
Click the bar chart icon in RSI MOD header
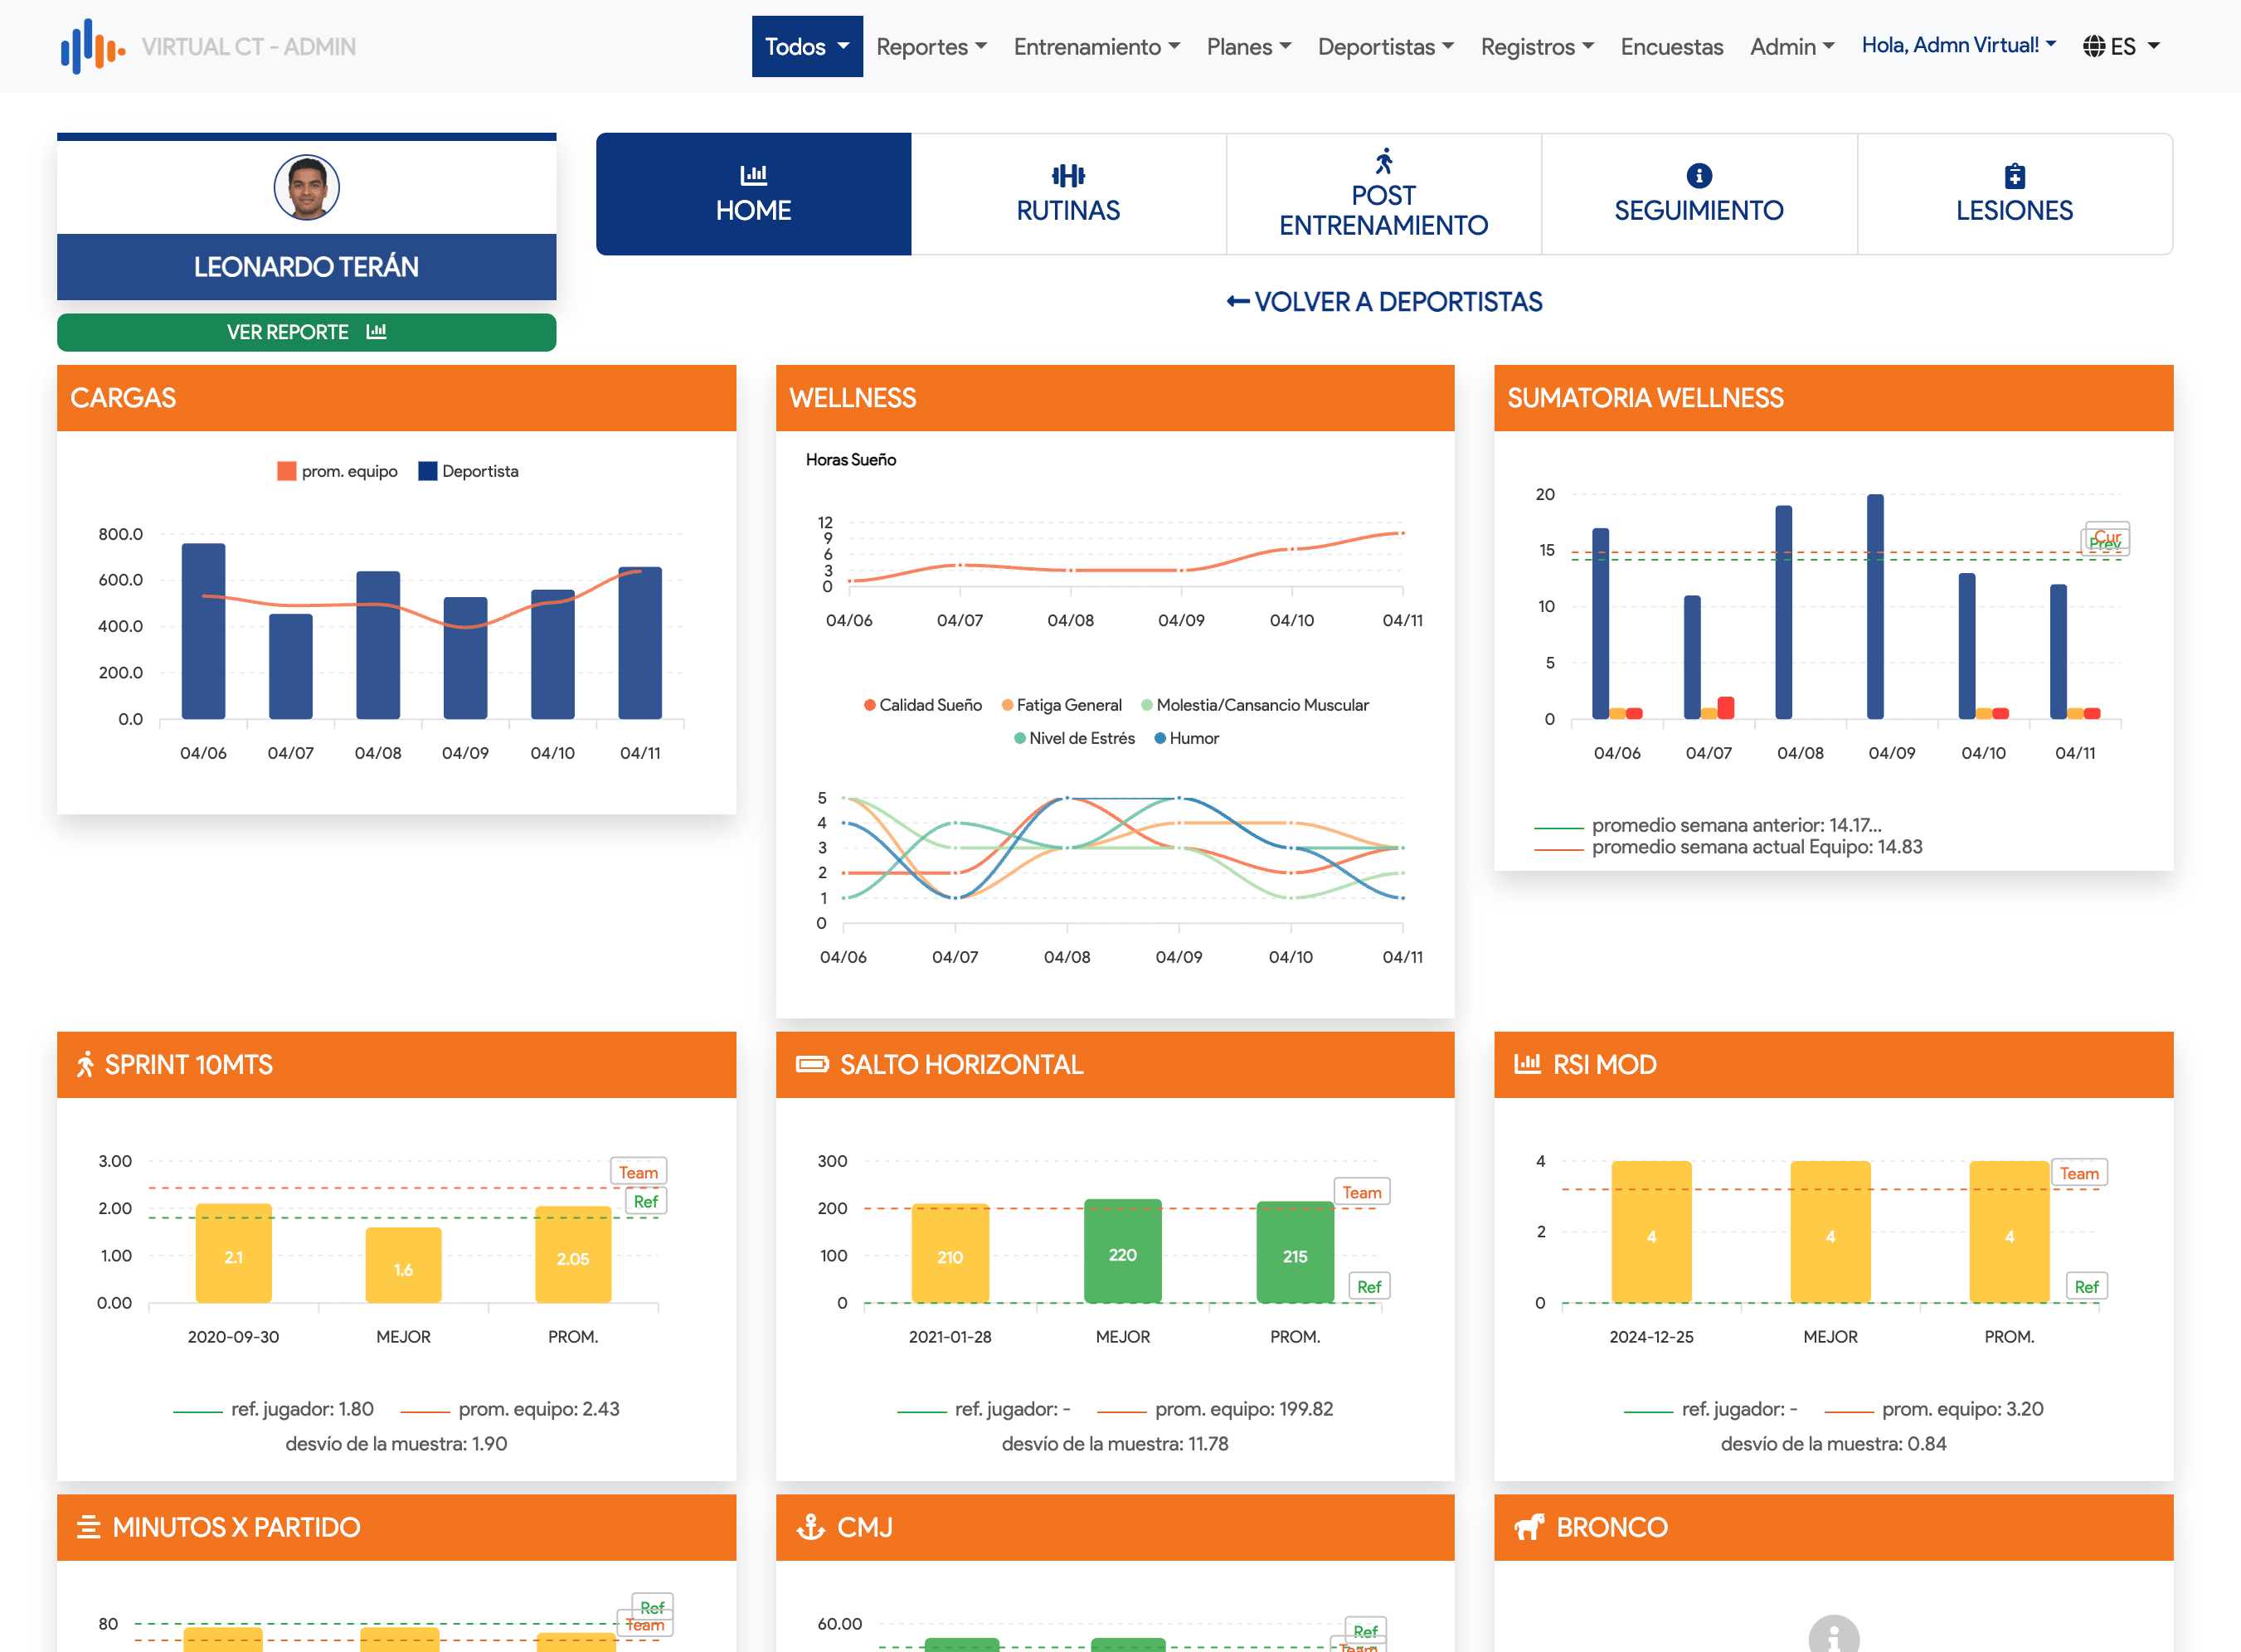[x=1527, y=1064]
